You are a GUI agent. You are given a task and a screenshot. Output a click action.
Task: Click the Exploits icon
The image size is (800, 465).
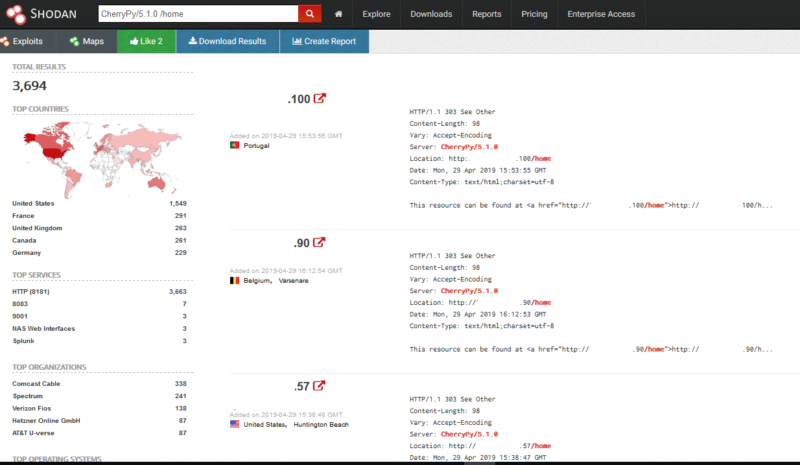(x=5, y=41)
